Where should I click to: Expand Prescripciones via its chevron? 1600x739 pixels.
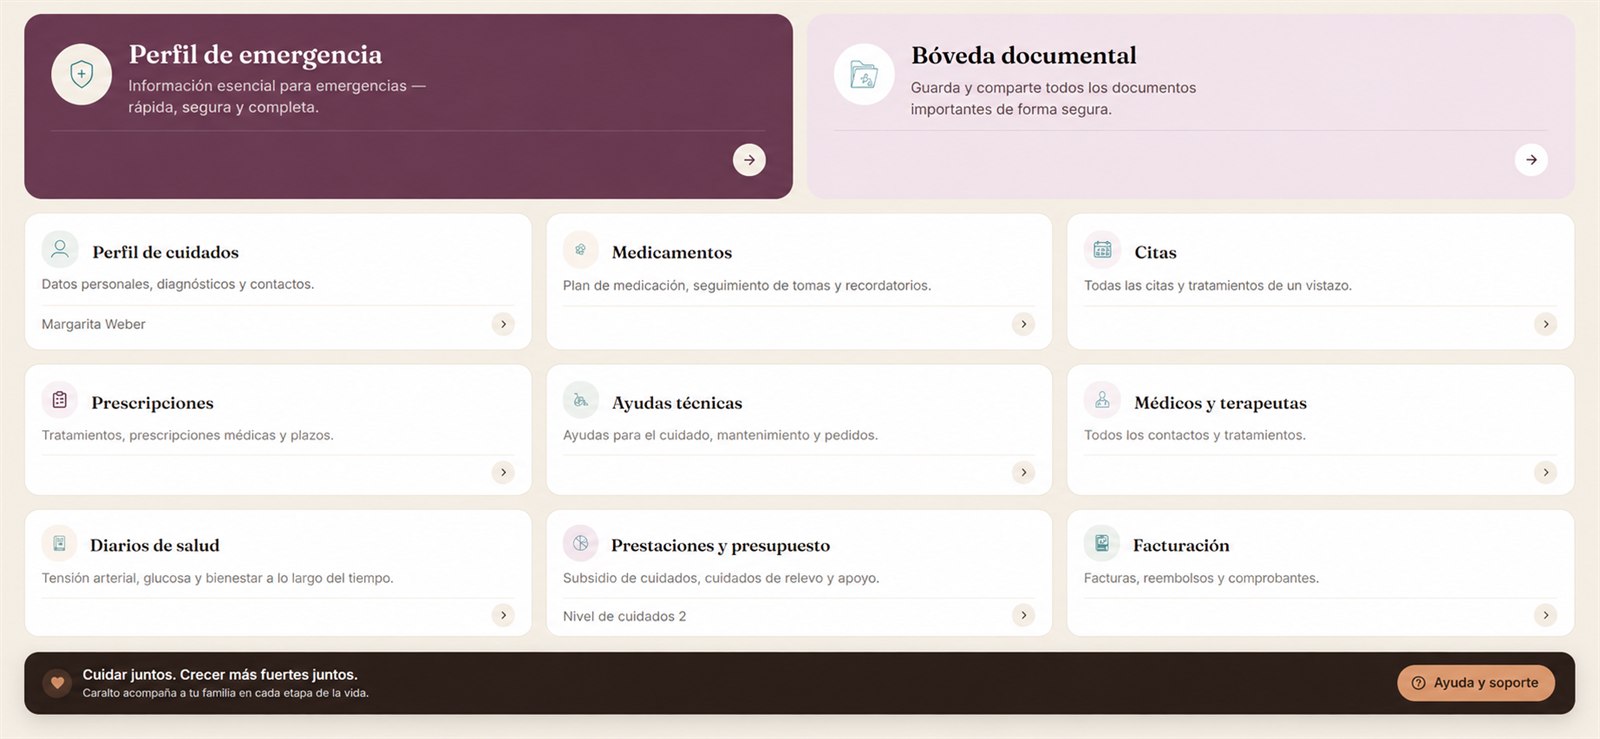click(503, 472)
